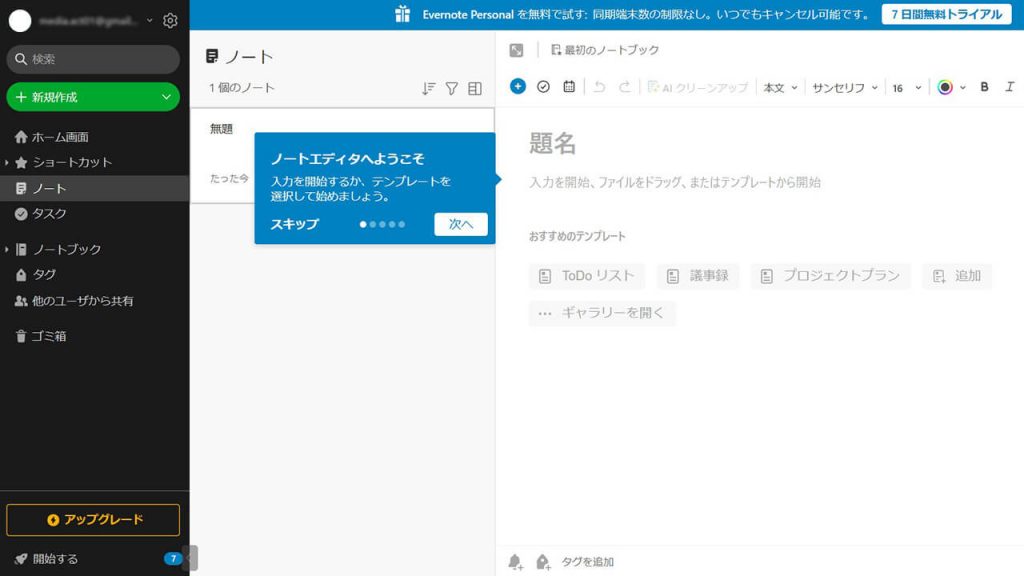This screenshot has height=576, width=1024.
Task: Click the アップグレード button
Action: (93, 520)
